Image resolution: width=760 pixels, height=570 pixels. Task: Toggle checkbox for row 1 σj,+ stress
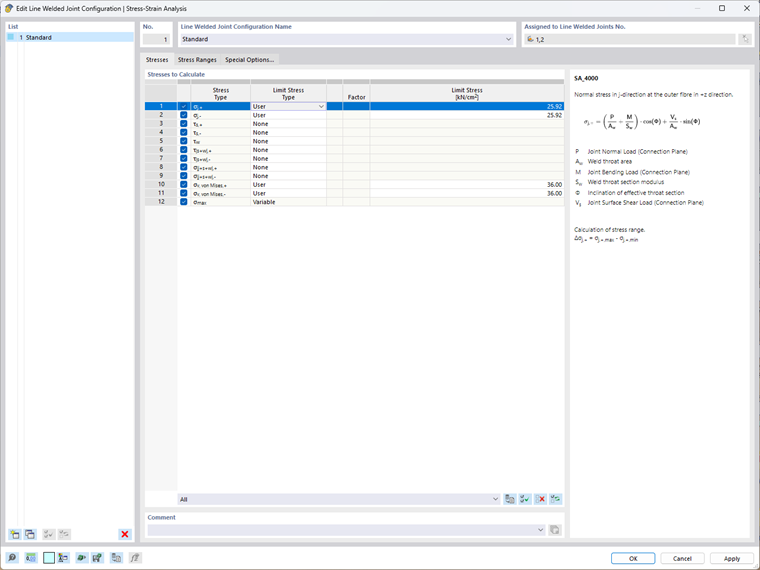click(184, 106)
